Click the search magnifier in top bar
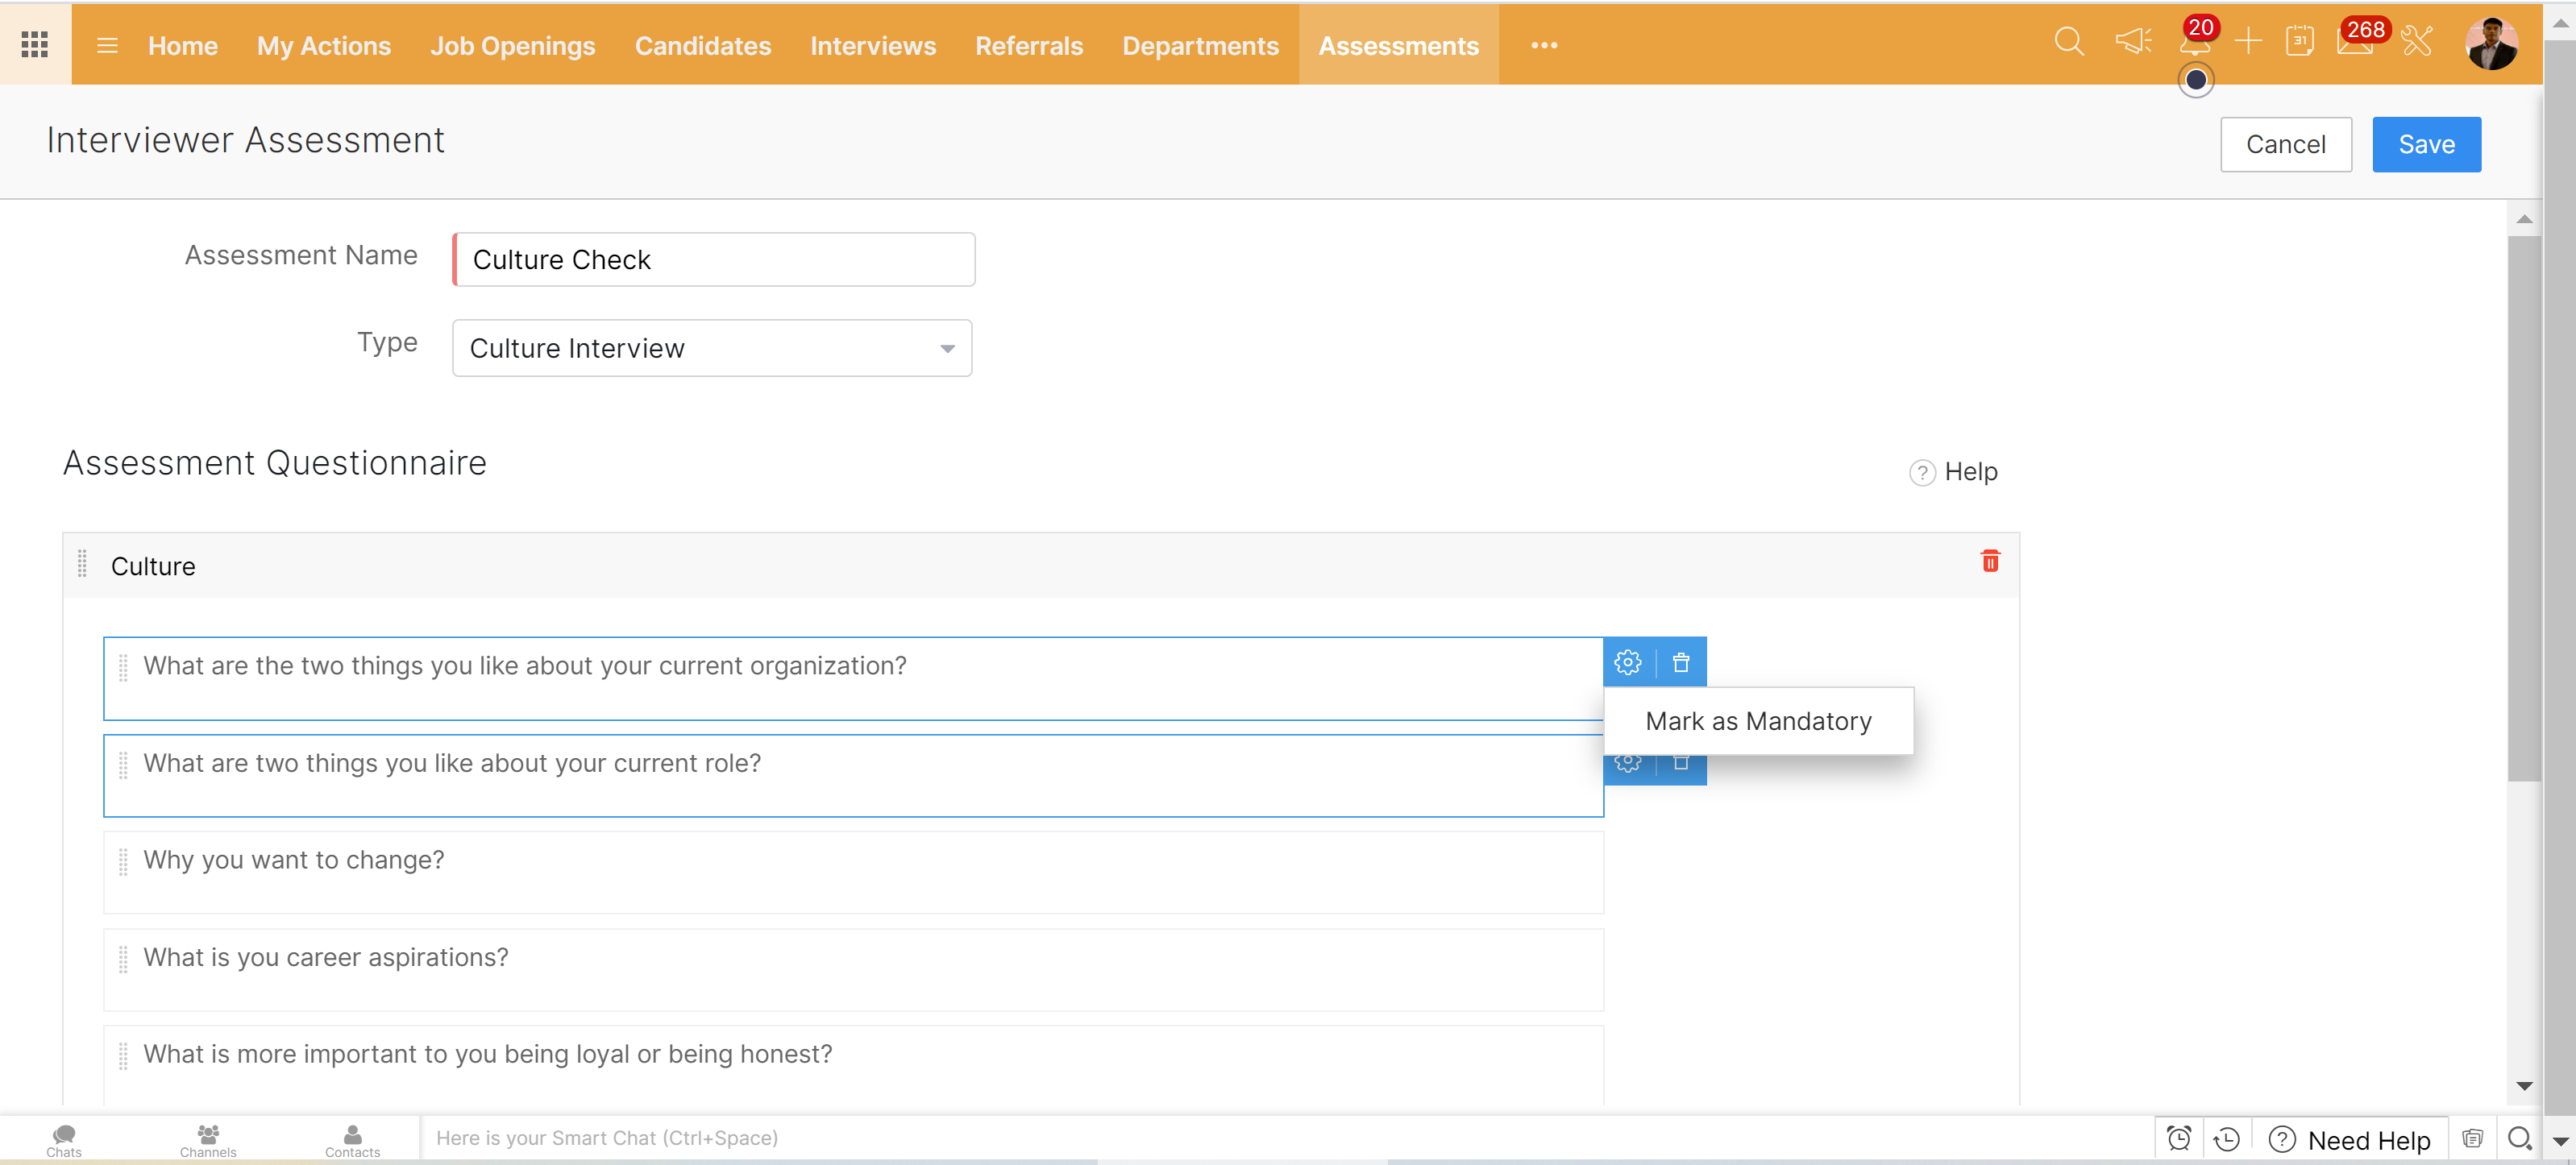The width and height of the screenshot is (2576, 1165). click(2068, 43)
